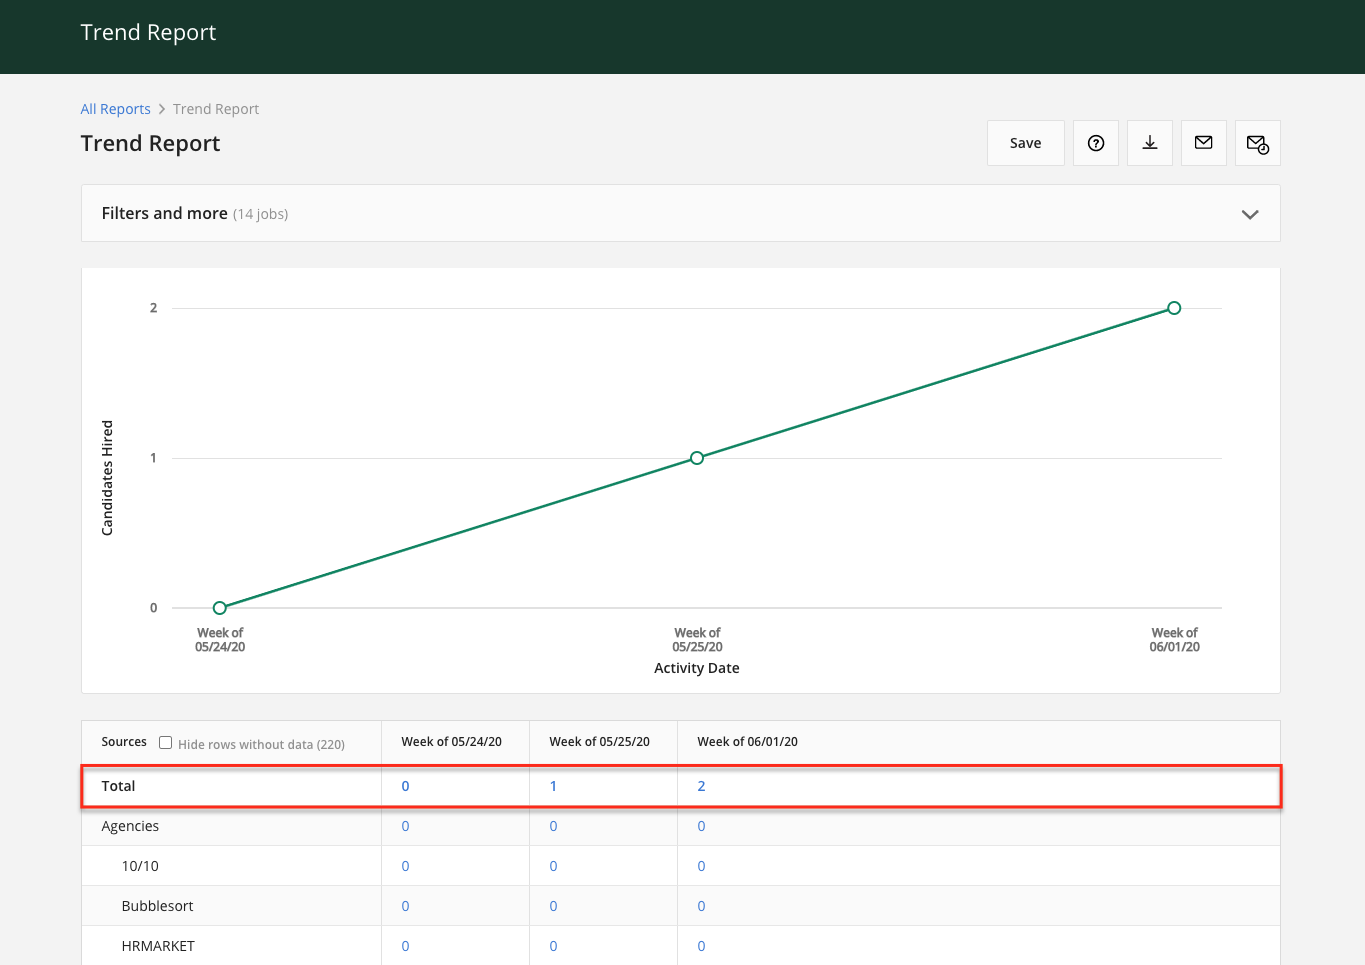Select chart point for Week of 05/24/20
Viewport: 1365px width, 965px height.
tap(220, 608)
